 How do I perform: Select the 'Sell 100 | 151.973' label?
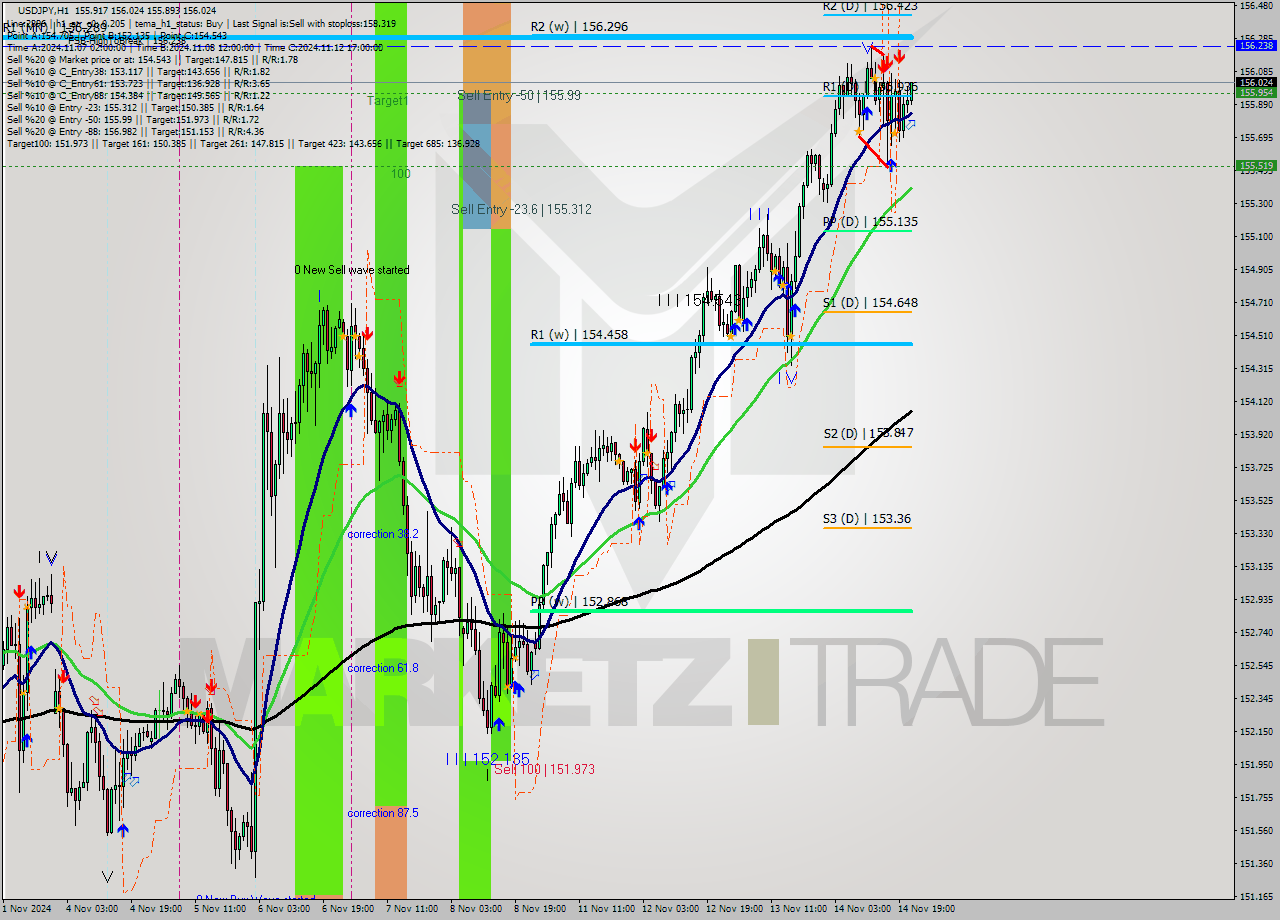[x=545, y=769]
